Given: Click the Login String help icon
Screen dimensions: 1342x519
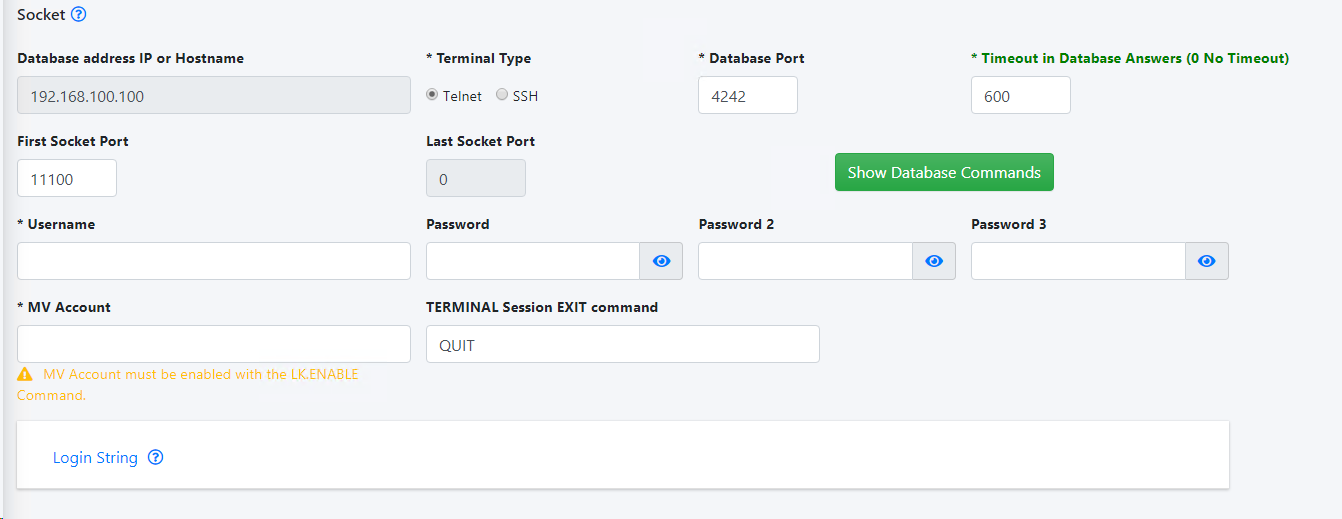Looking at the screenshot, I should (155, 457).
